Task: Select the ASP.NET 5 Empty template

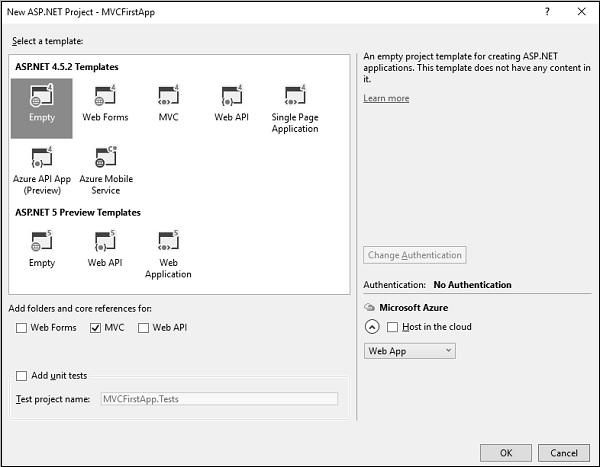Action: [x=42, y=244]
